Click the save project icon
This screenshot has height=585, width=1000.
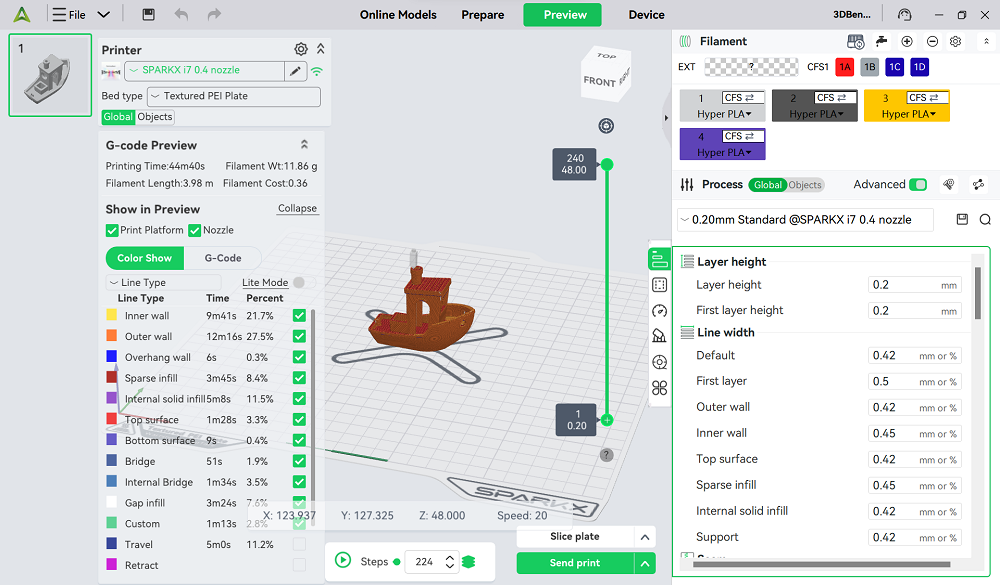149,15
